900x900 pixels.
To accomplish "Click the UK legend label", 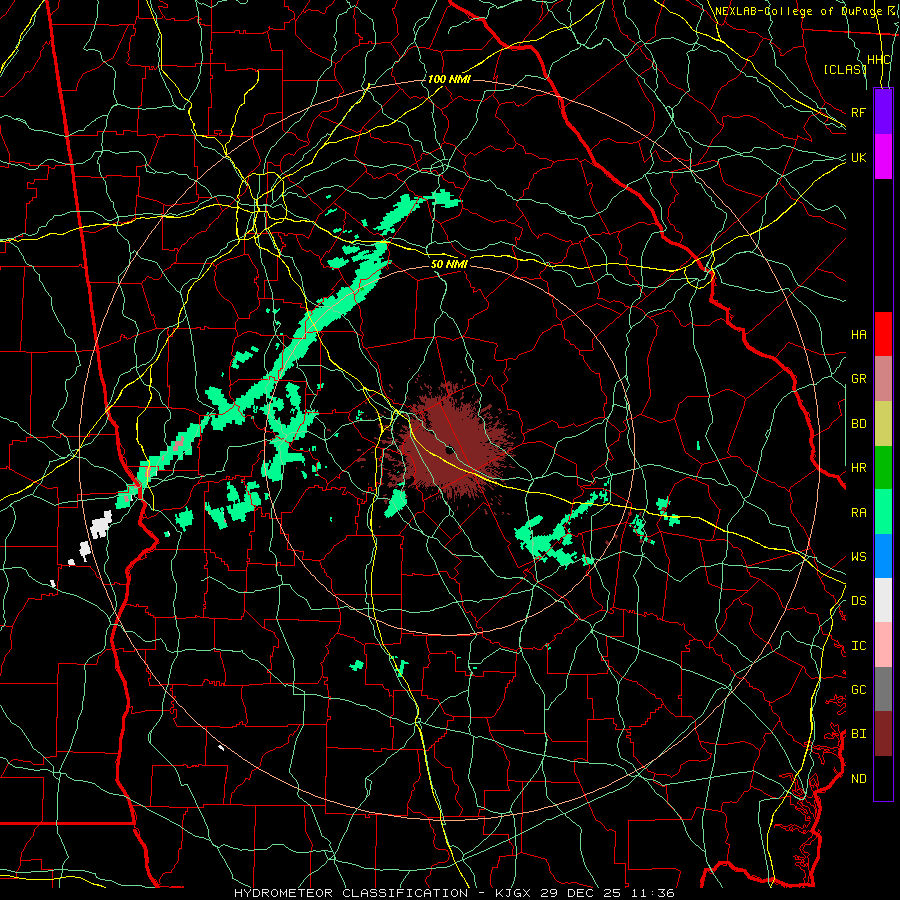I will tap(859, 157).
